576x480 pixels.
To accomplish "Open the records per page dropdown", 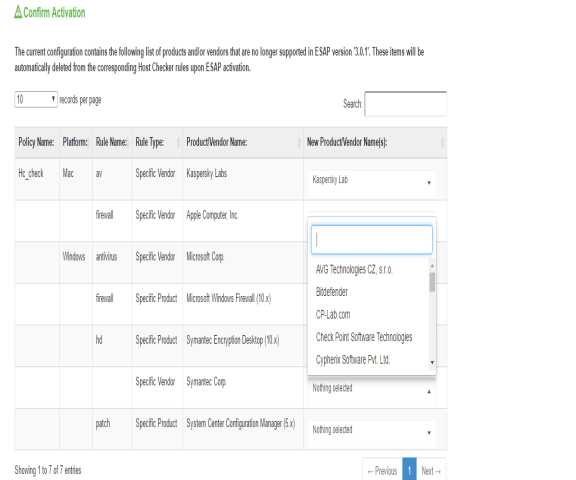I will click(x=36, y=100).
